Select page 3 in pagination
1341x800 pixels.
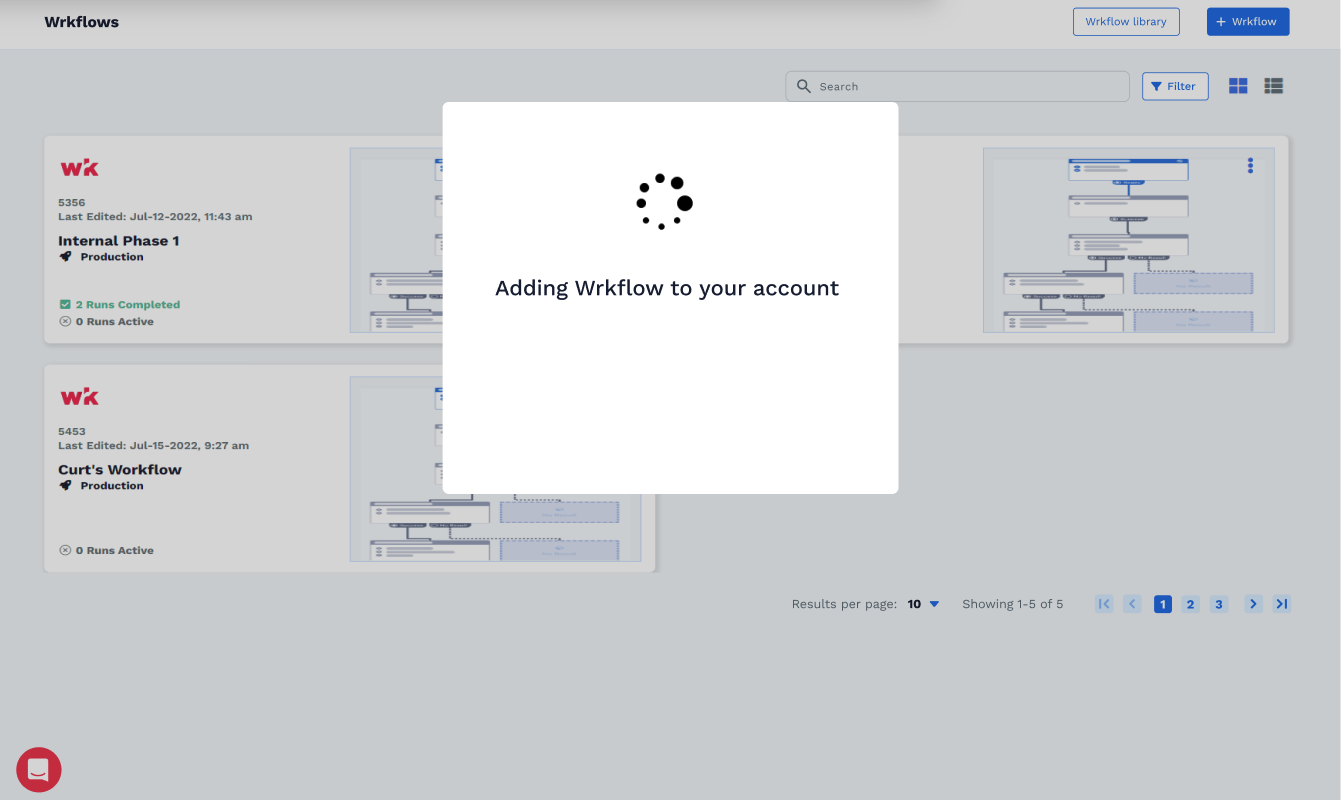(1218, 604)
